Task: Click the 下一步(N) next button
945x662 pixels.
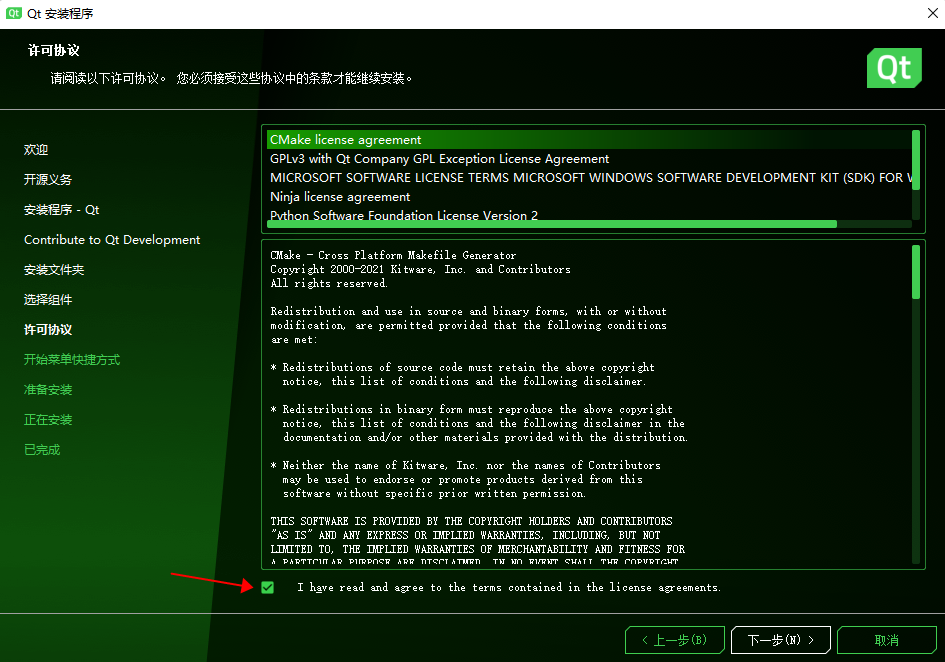Action: (x=780, y=640)
